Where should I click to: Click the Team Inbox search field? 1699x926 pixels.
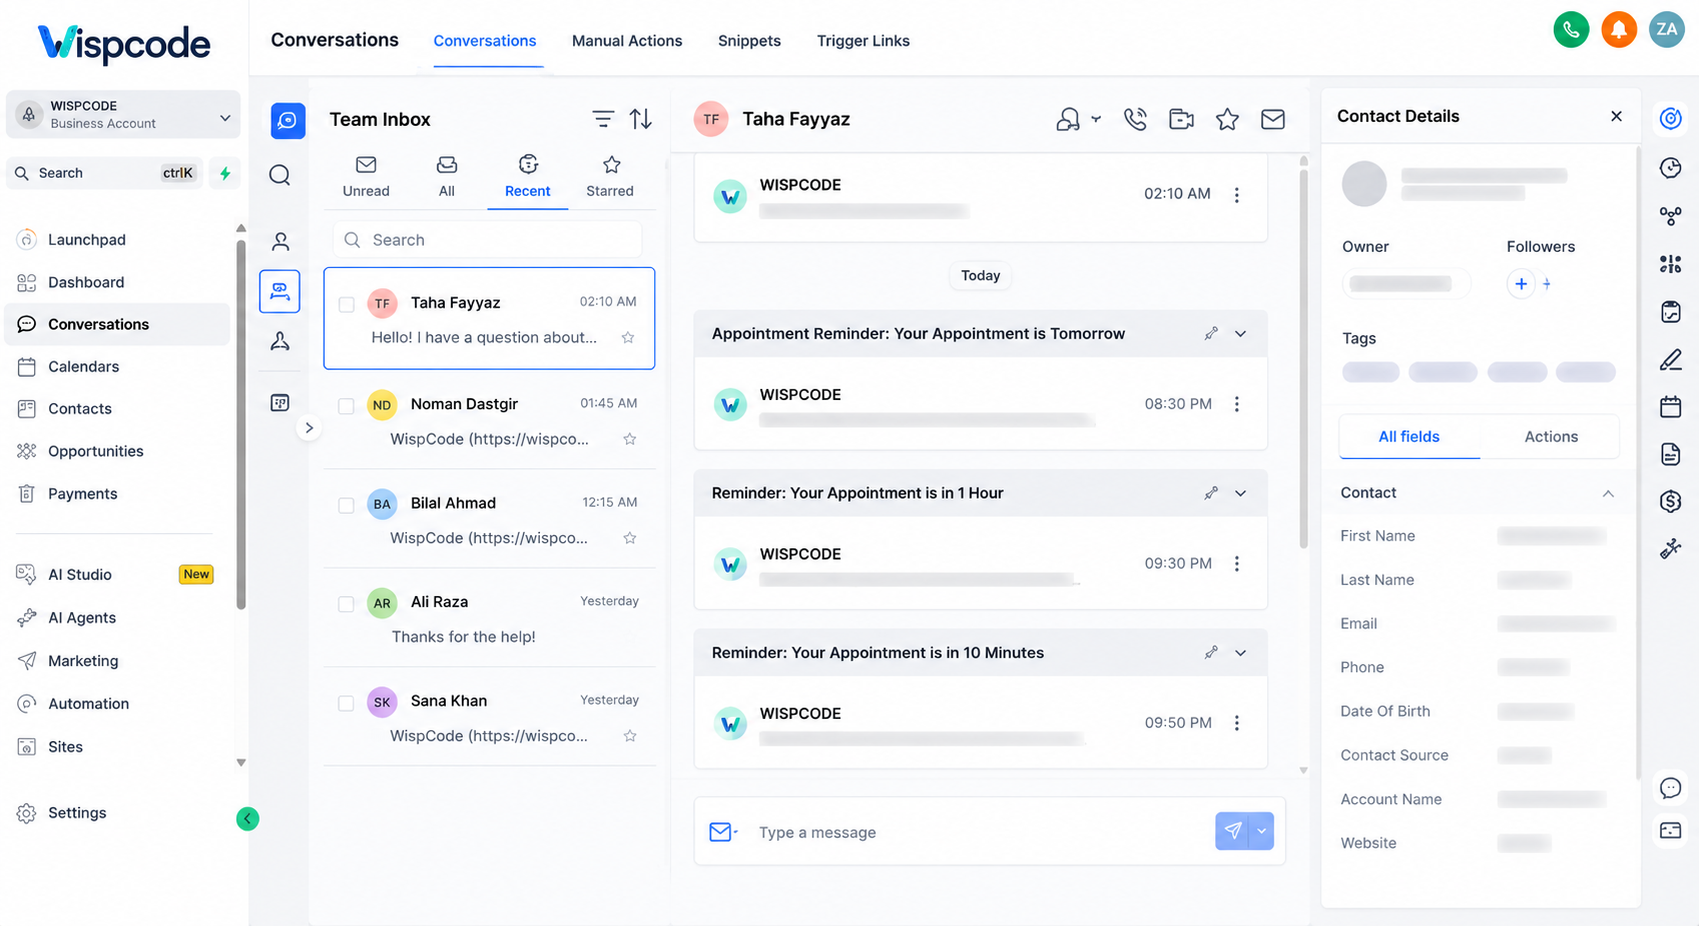pyautogui.click(x=487, y=240)
